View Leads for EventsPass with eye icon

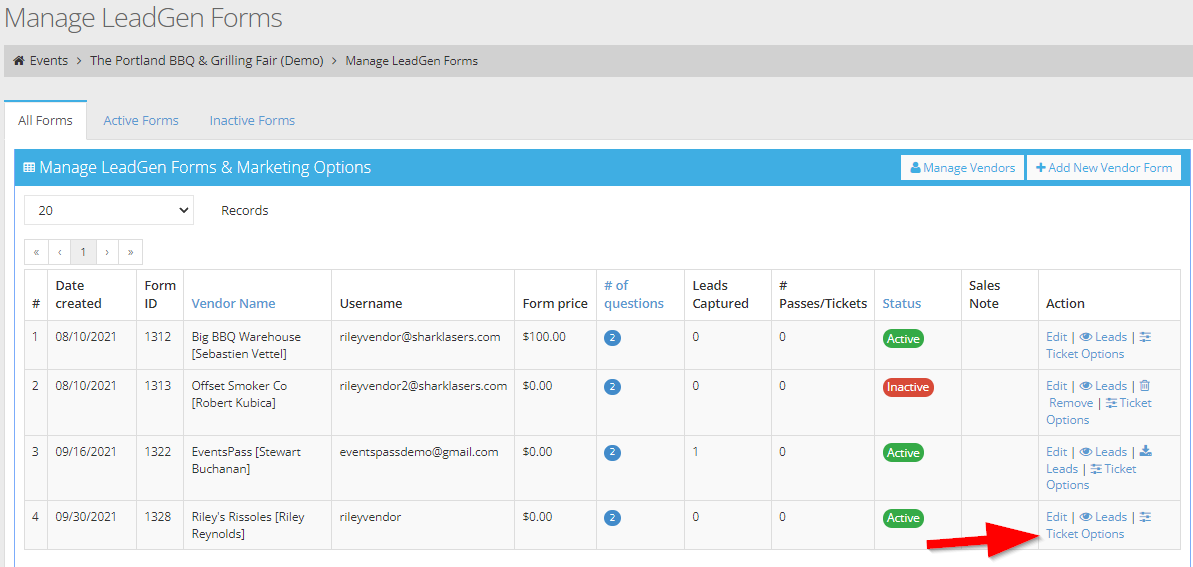tap(1103, 451)
